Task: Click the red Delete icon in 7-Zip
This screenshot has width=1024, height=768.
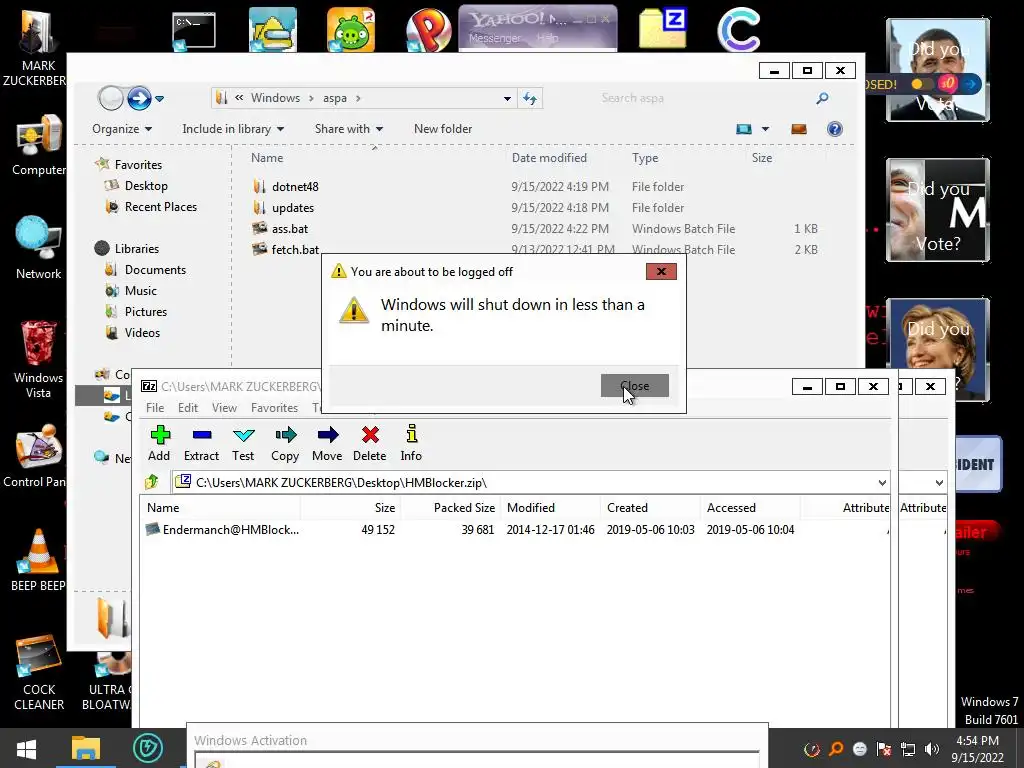Action: click(370, 435)
